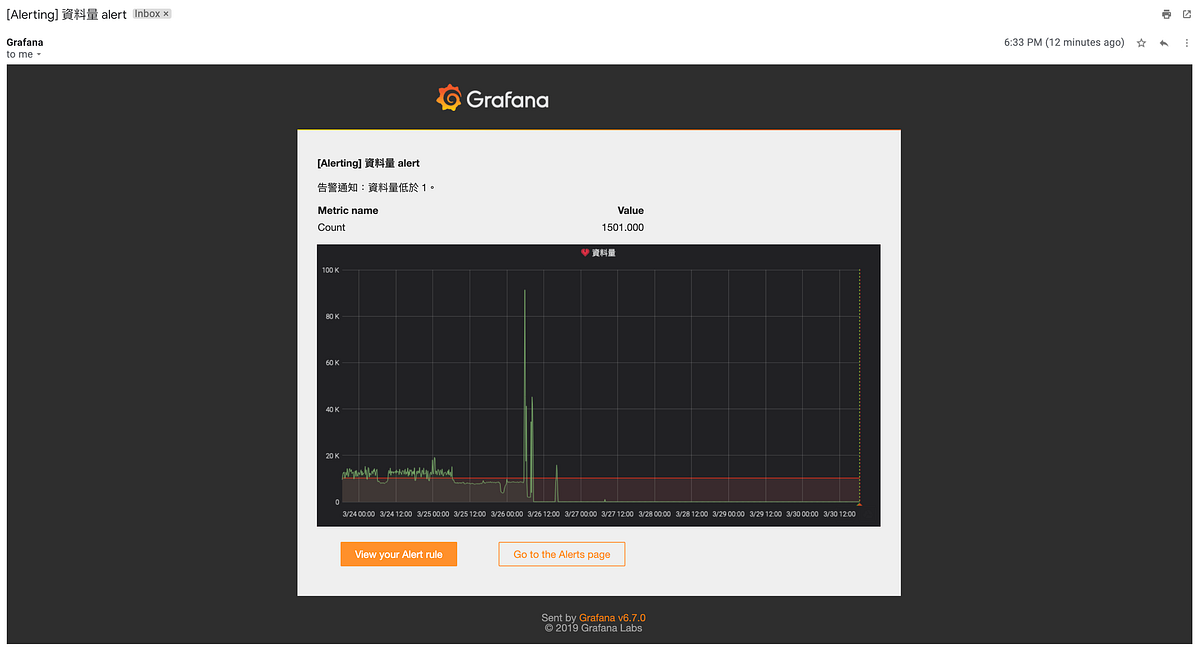Select the email subject '[Alerting] 資料量 alert'
The image size is (1200, 651).
(66, 14)
